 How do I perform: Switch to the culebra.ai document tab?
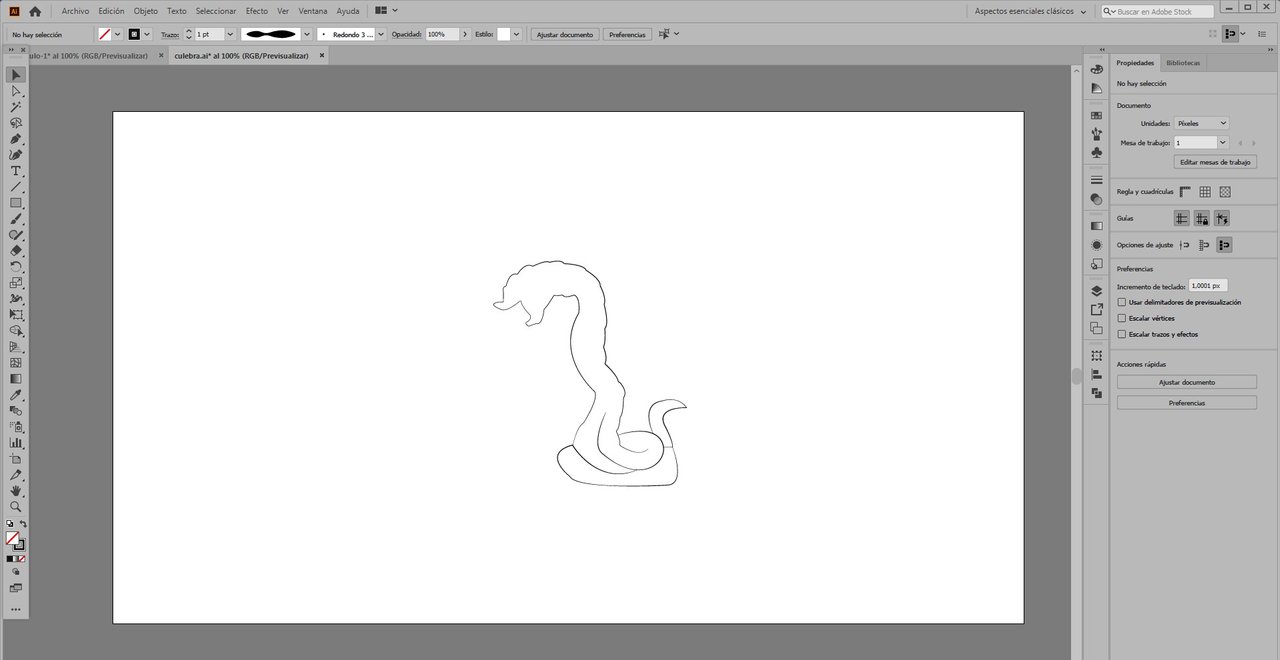pos(241,56)
